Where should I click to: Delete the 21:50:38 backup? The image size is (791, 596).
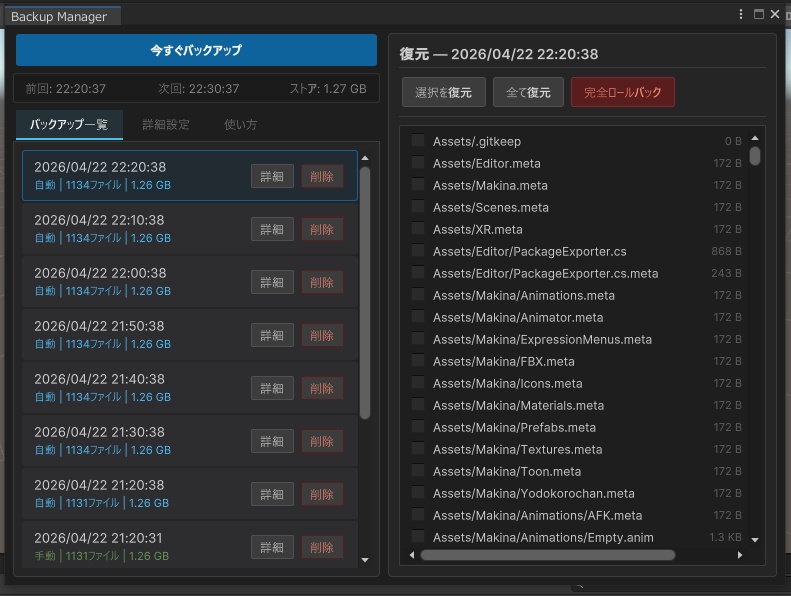pos(322,335)
